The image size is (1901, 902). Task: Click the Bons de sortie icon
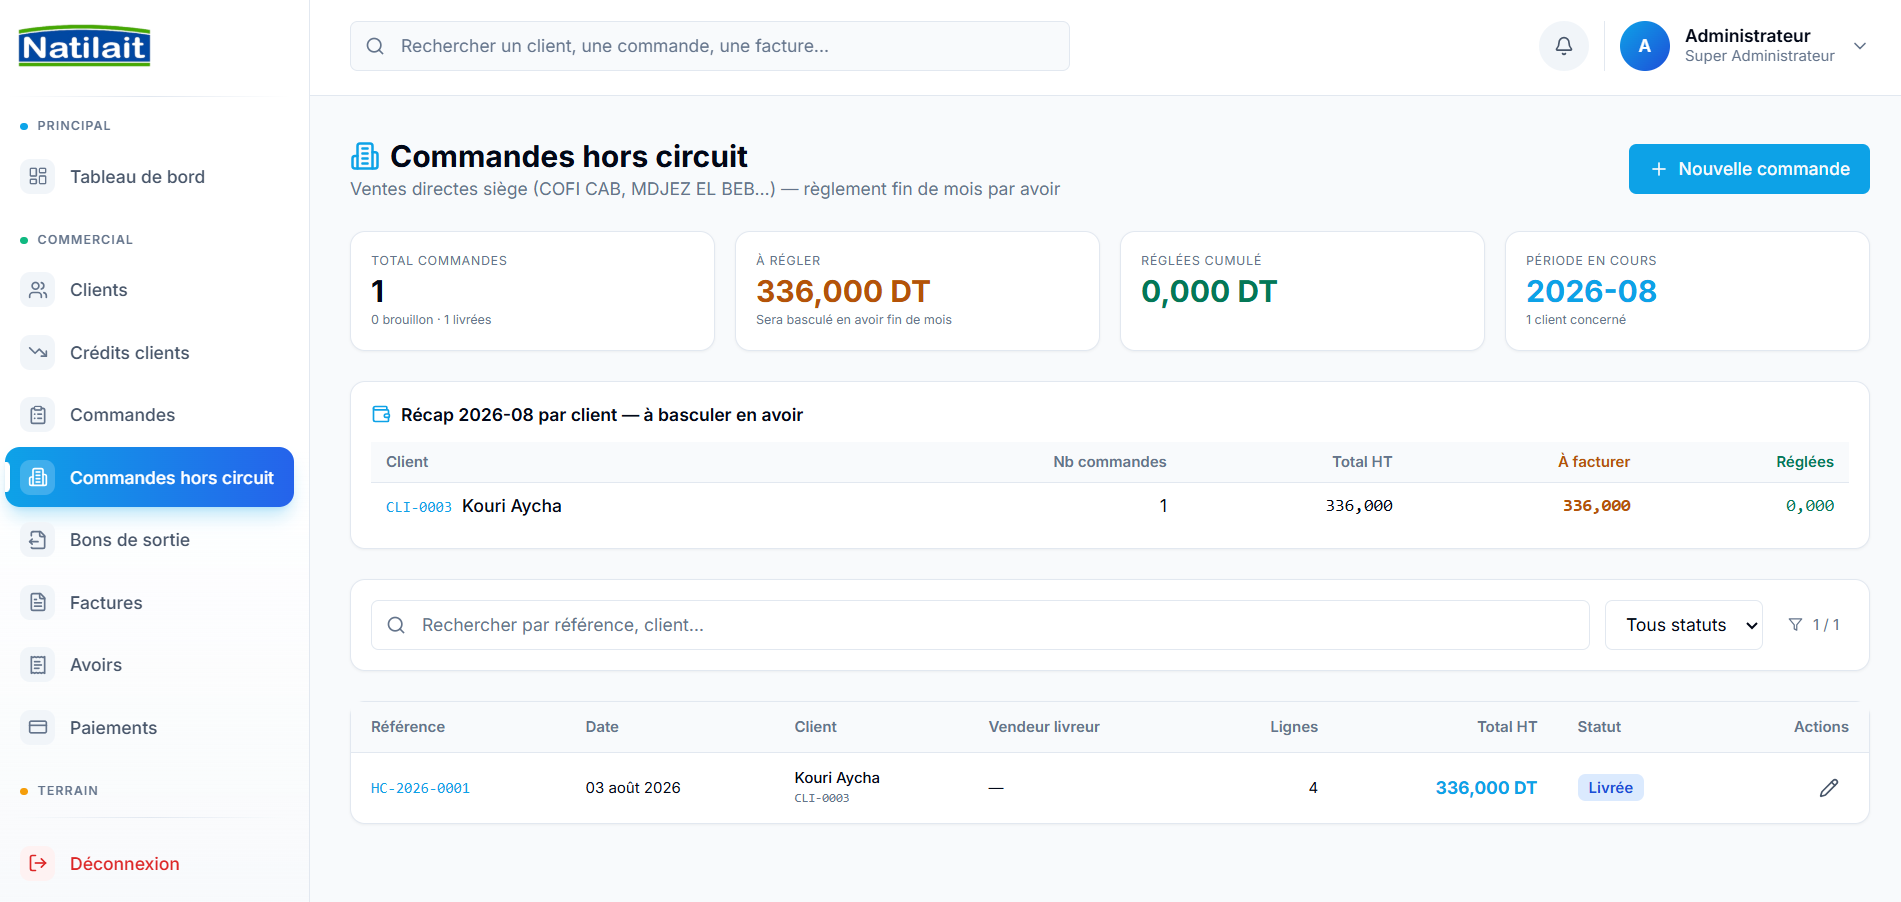pyautogui.click(x=38, y=540)
